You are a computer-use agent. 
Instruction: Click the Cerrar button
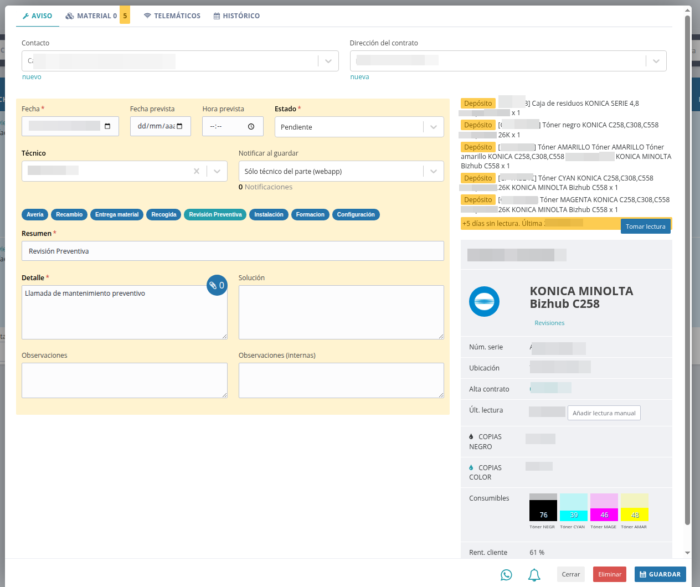pyautogui.click(x=571, y=575)
